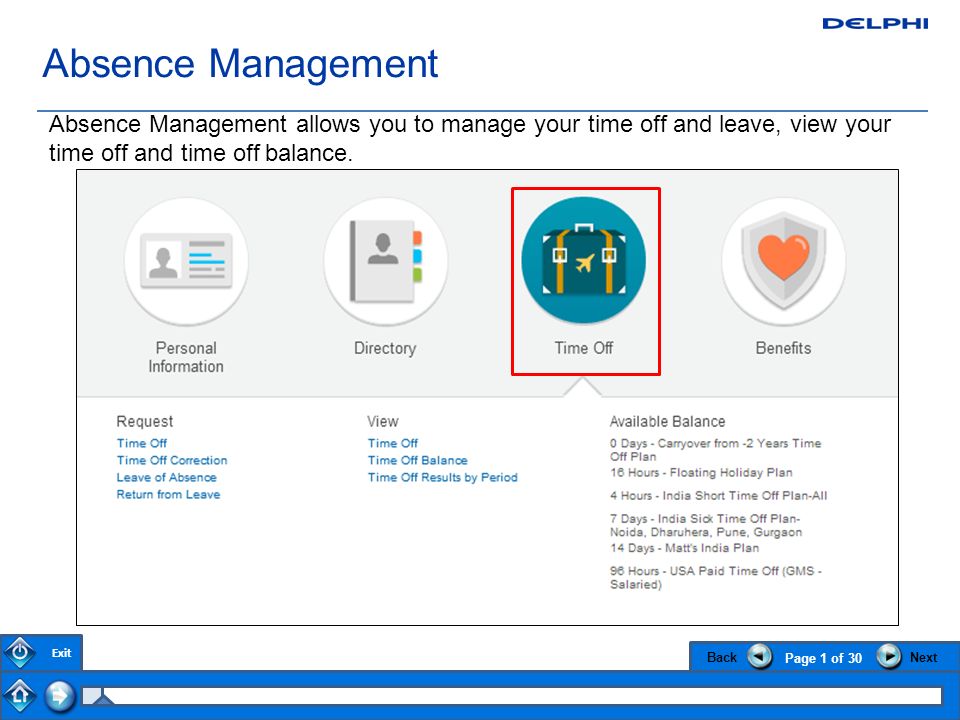Screen dimensions: 960x720
Task: Open Time Off Results by Period link
Action: 443,478
